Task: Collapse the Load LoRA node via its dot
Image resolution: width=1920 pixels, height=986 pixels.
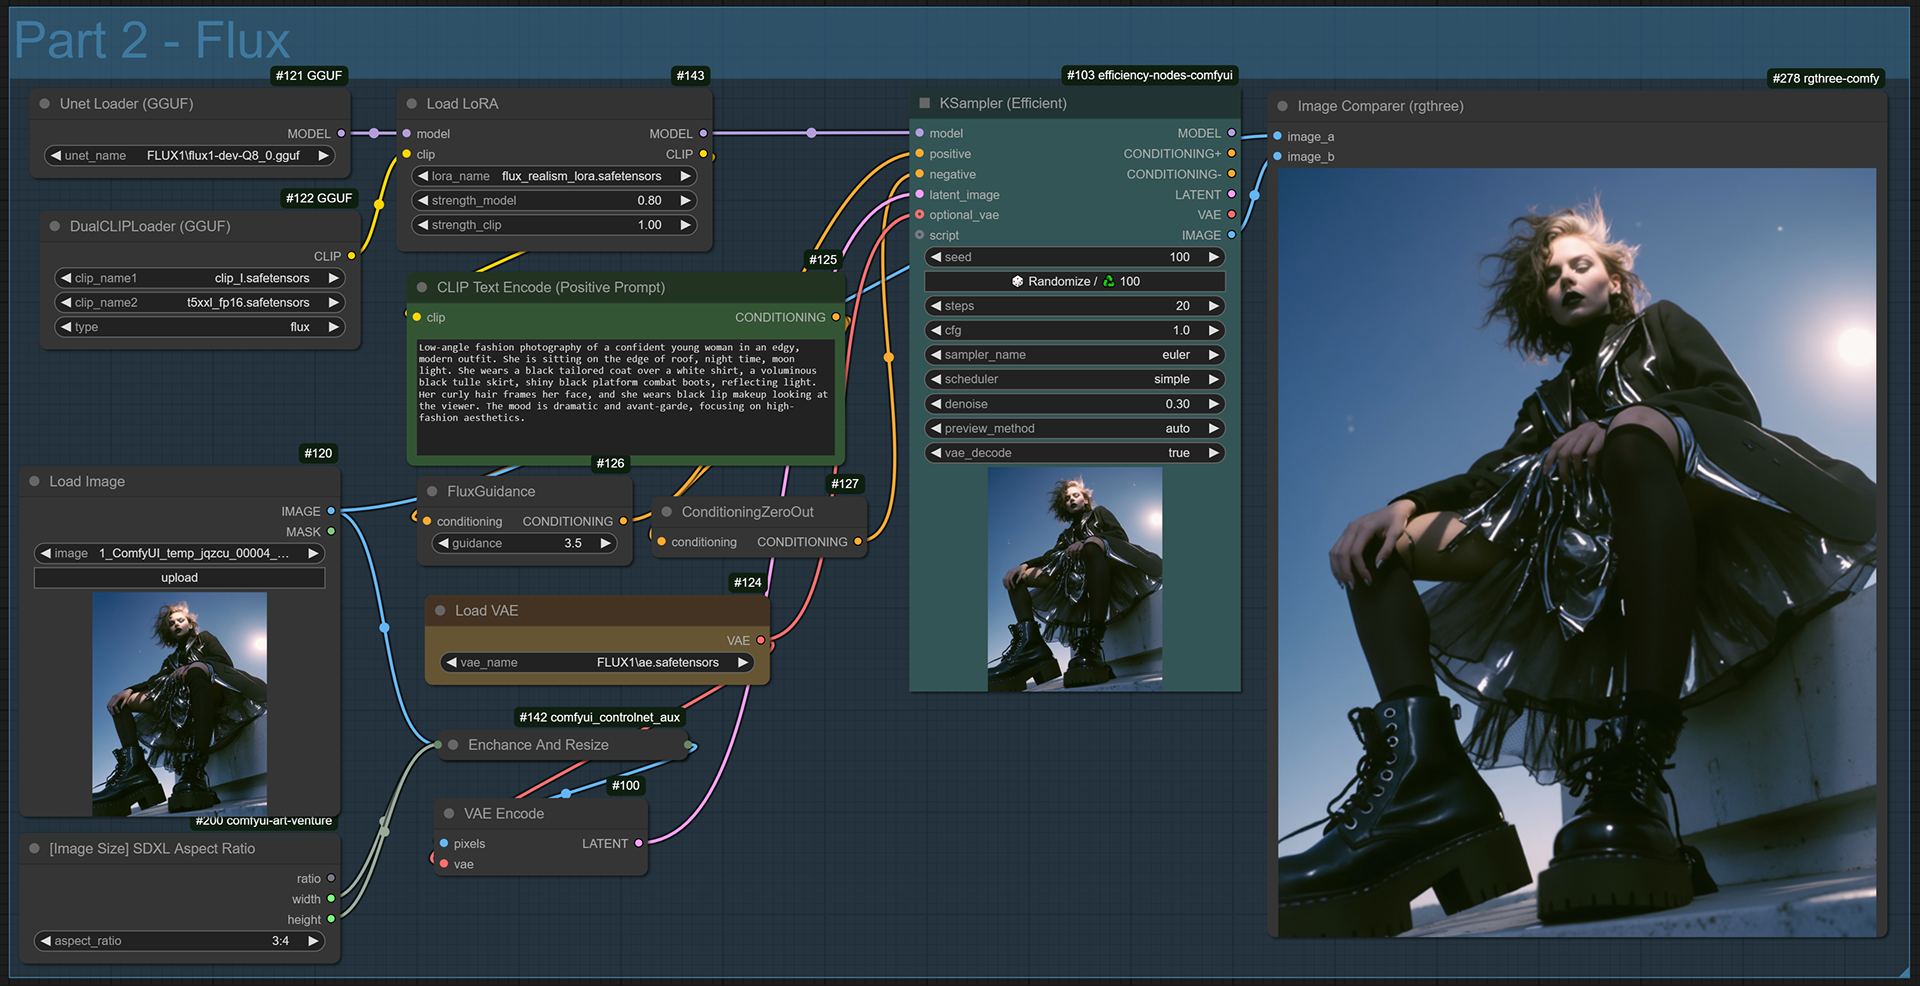Action: click(x=412, y=104)
